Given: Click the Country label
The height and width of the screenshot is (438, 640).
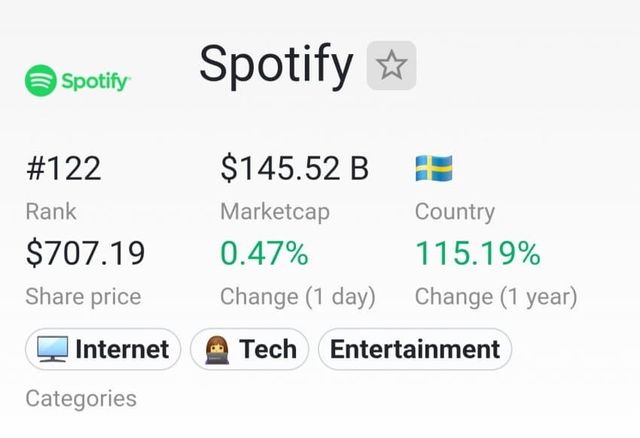Looking at the screenshot, I should (454, 212).
